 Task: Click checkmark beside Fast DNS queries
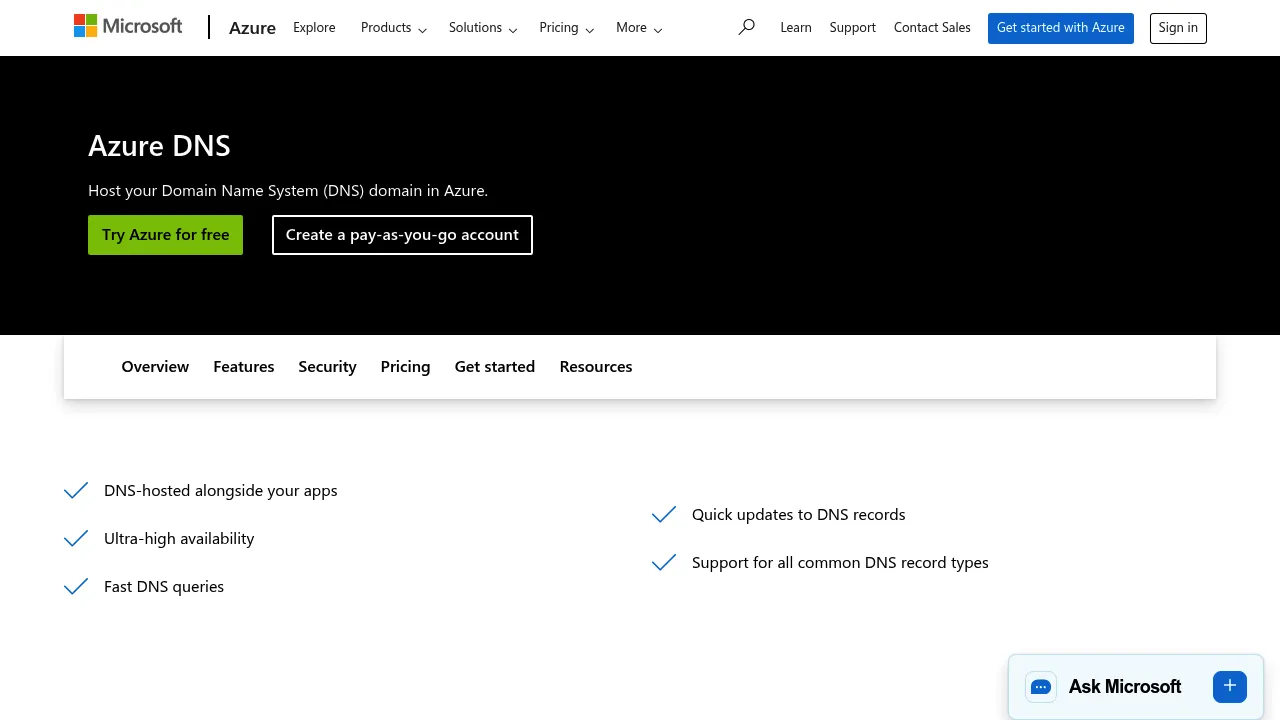point(76,586)
